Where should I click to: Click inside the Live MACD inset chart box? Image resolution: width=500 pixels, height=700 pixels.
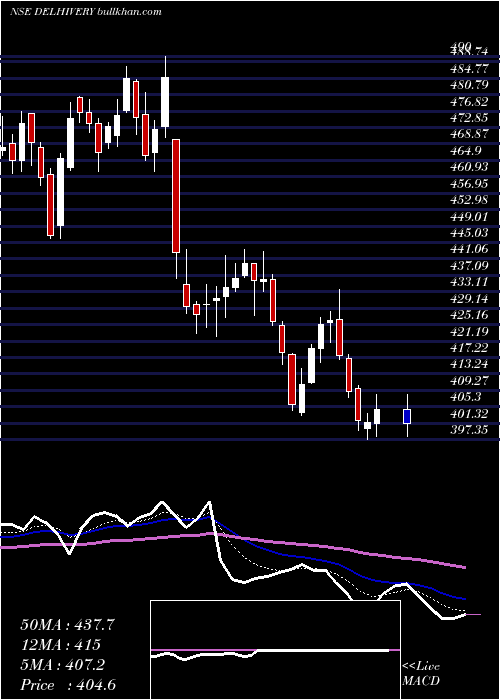275,650
